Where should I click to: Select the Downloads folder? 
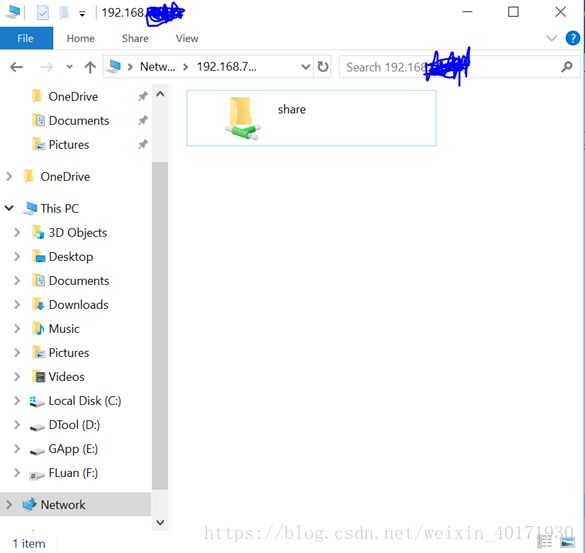78,304
